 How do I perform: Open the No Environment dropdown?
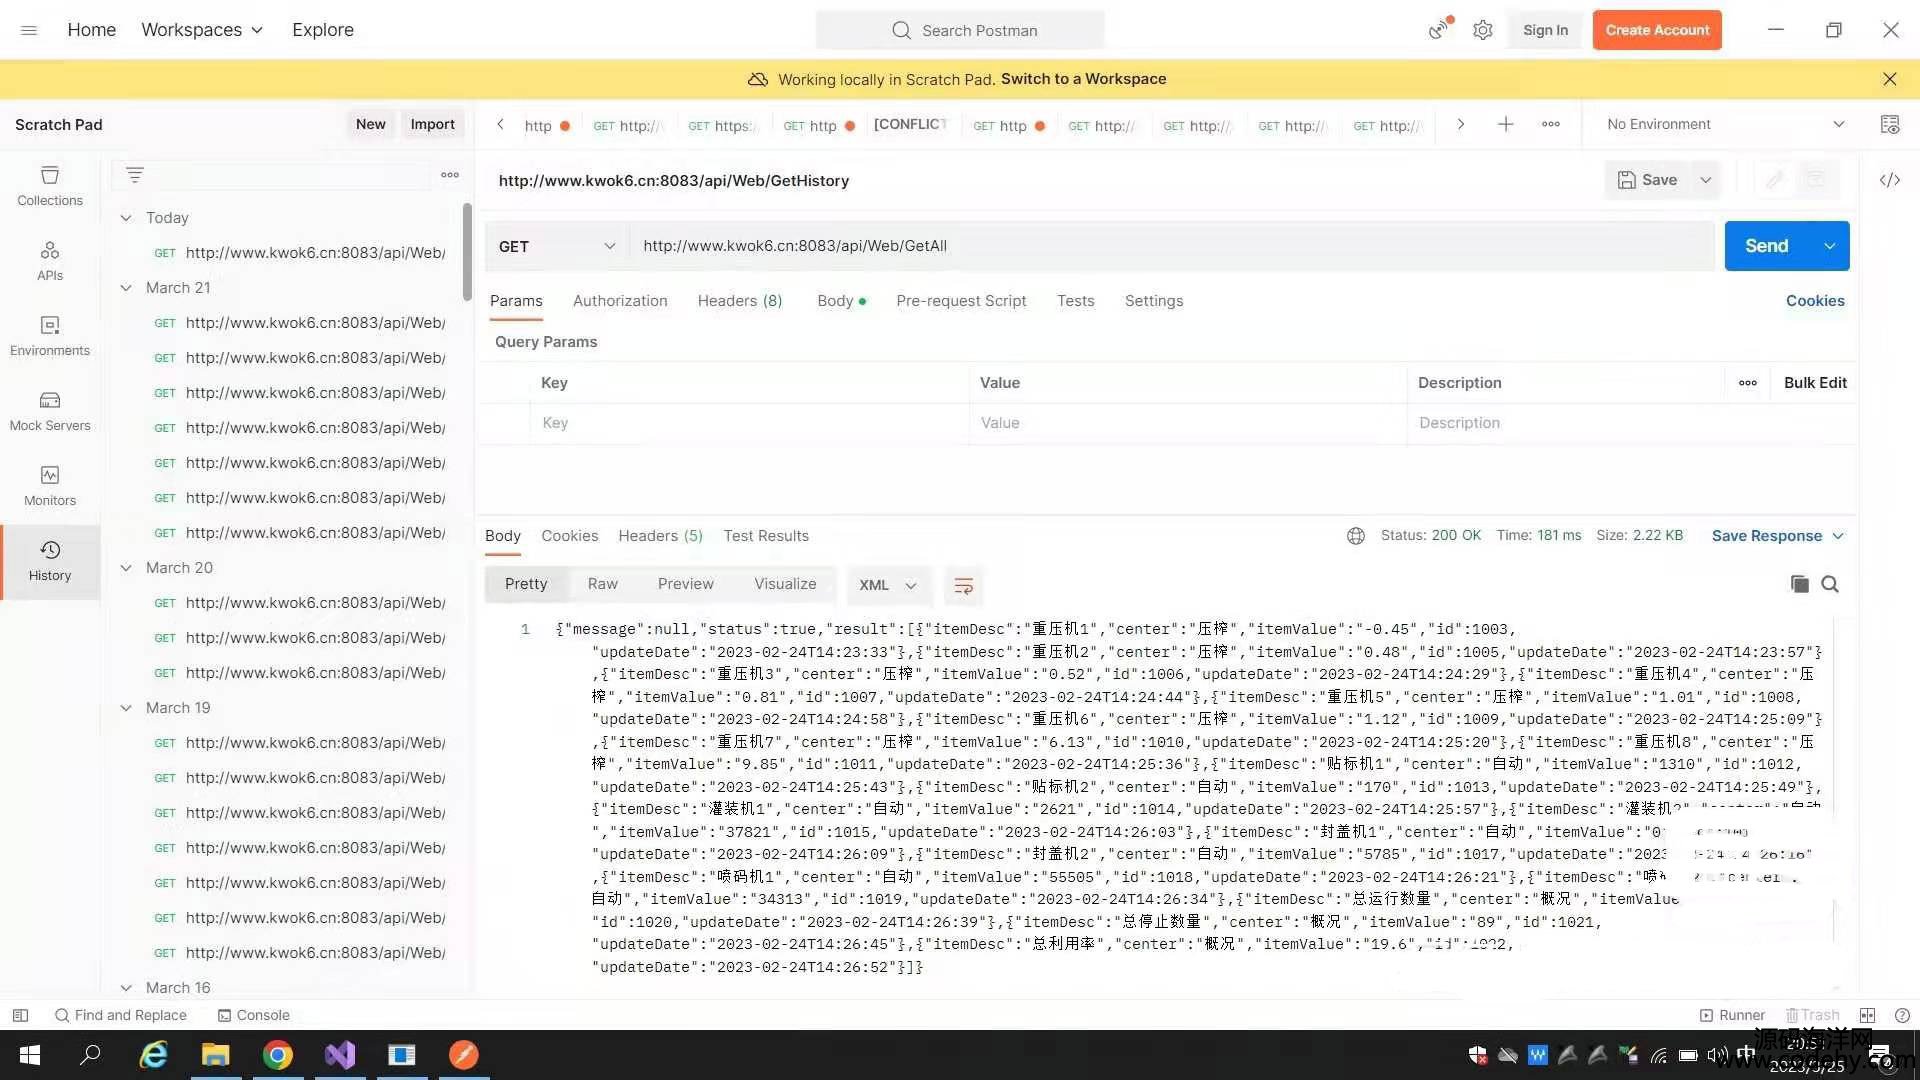coord(1725,124)
